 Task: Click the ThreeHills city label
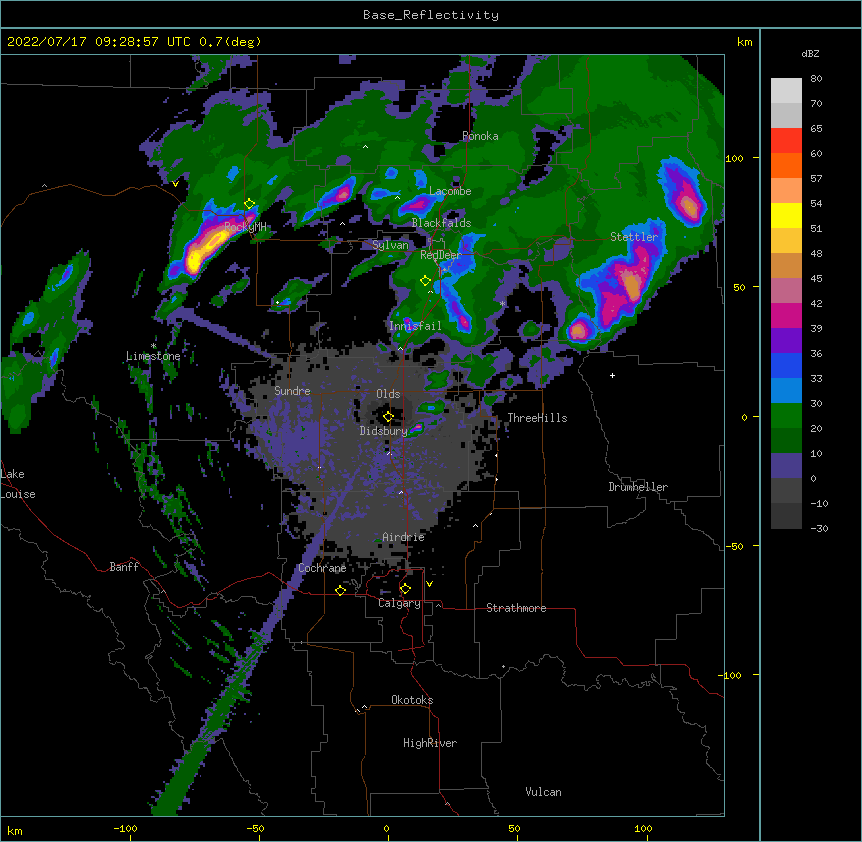pos(537,418)
